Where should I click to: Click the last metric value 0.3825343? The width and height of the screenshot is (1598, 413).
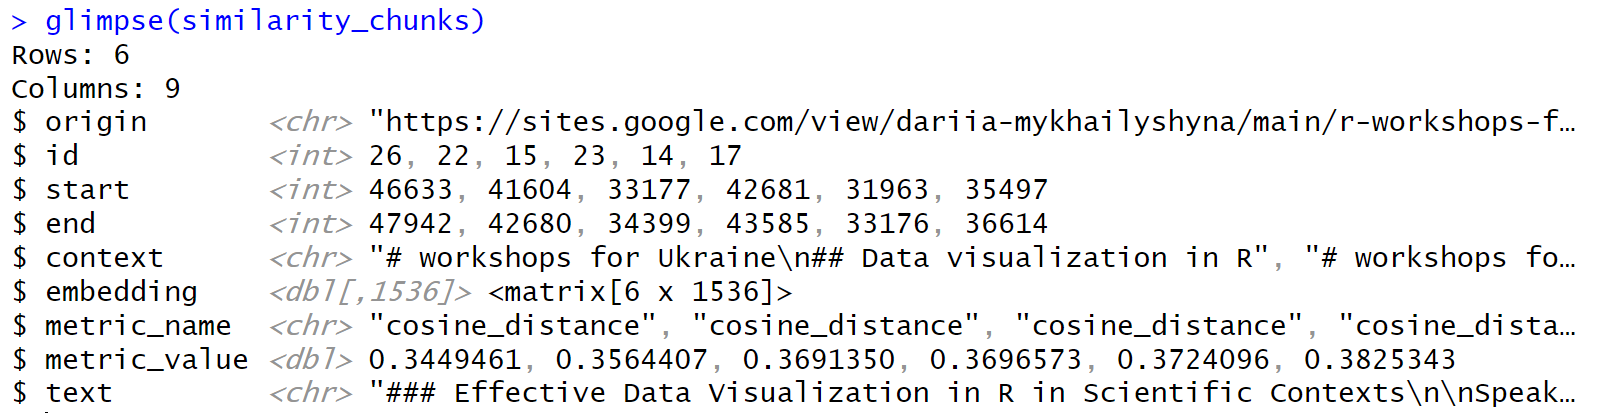click(1380, 360)
